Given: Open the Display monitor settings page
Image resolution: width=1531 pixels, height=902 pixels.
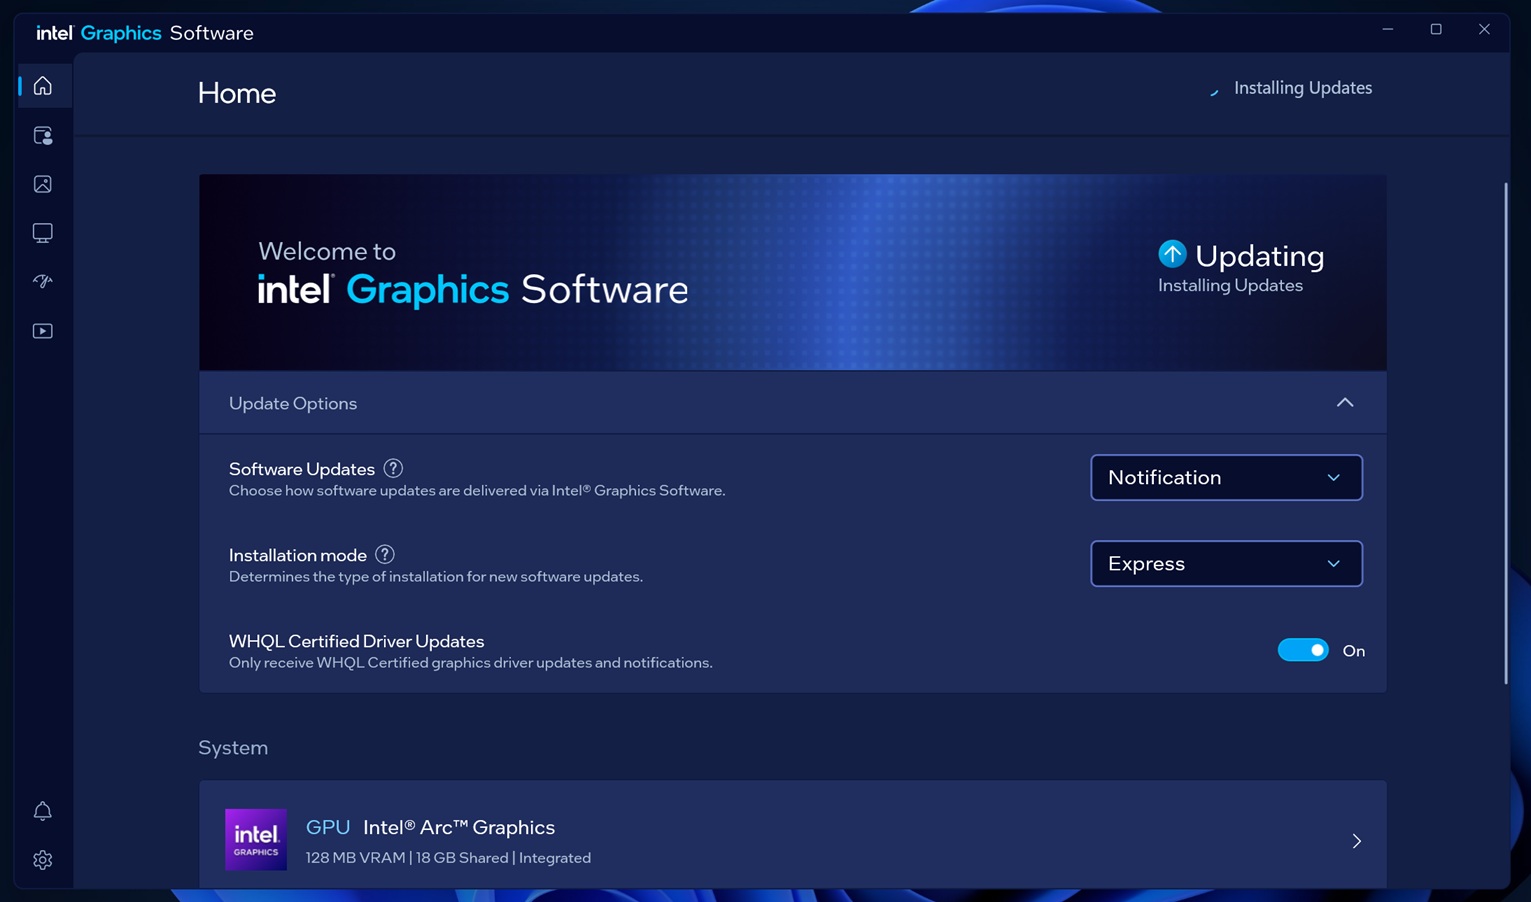Looking at the screenshot, I should [x=43, y=233].
